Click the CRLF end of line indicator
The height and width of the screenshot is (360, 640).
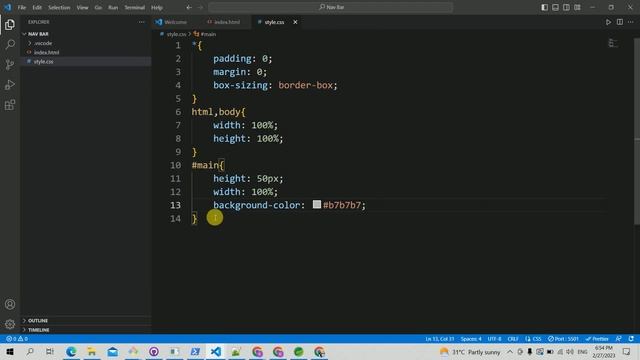[x=513, y=339]
